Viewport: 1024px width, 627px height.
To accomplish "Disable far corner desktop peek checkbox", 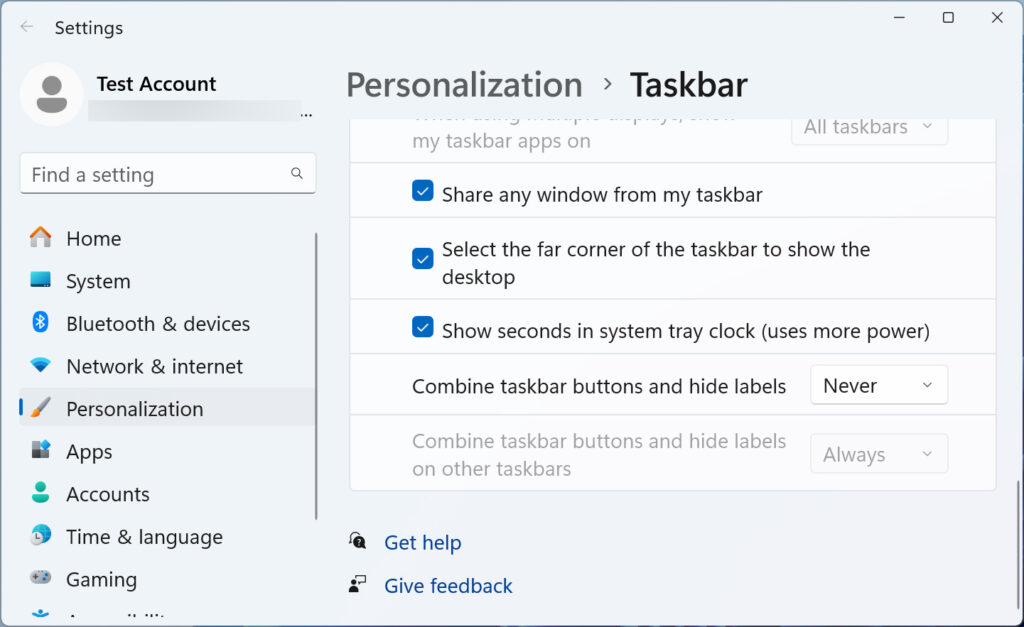I will pos(423,258).
